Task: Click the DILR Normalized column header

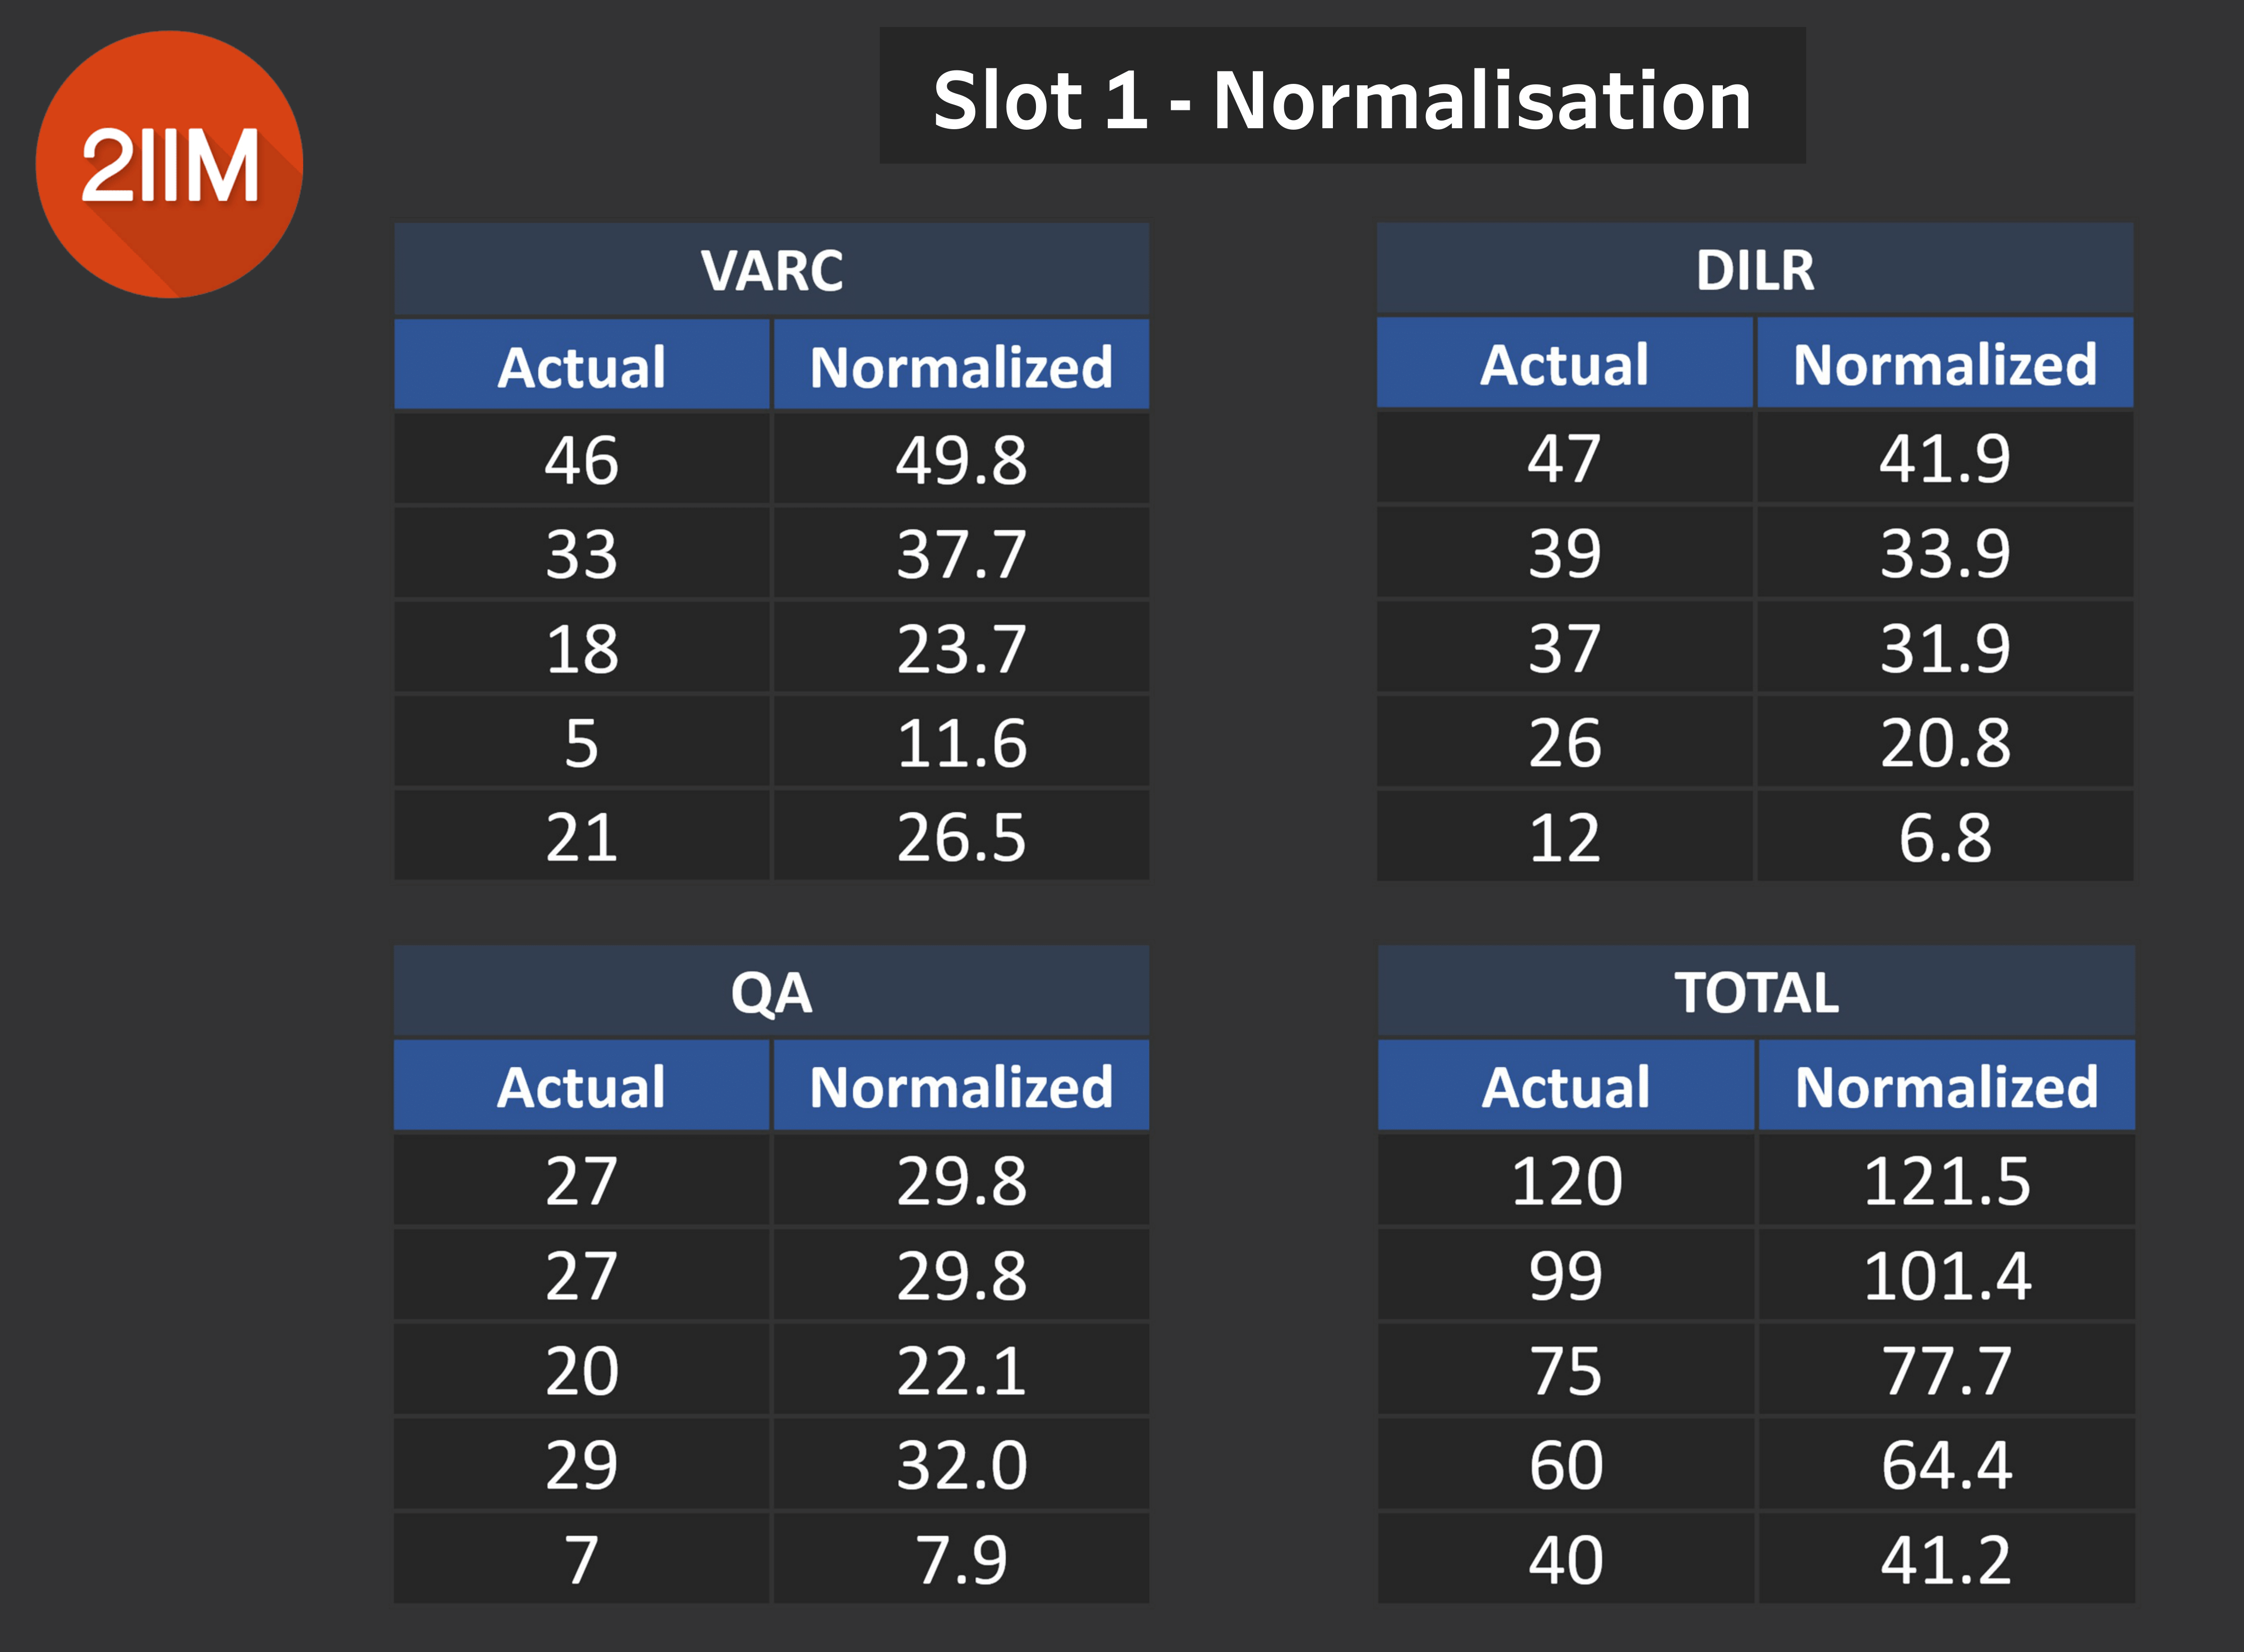Action: [x=1945, y=364]
